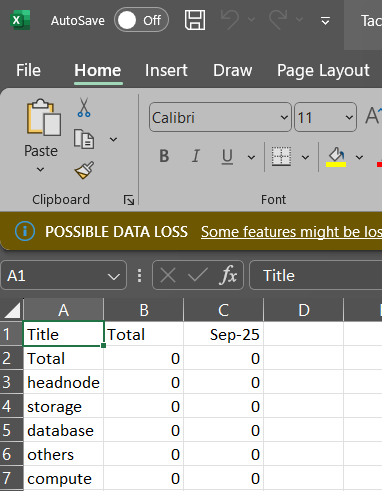
Task: Open the Borders options dropdown
Action: tap(305, 157)
